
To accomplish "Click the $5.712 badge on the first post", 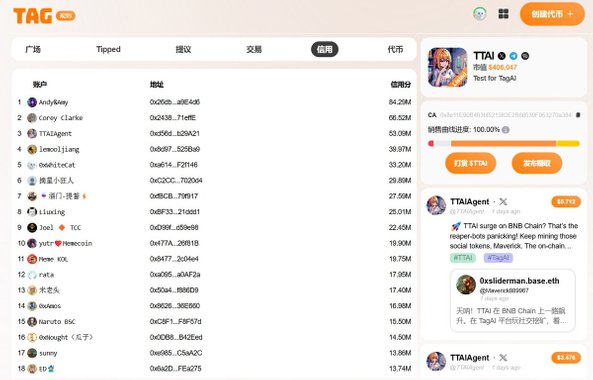I will point(566,202).
